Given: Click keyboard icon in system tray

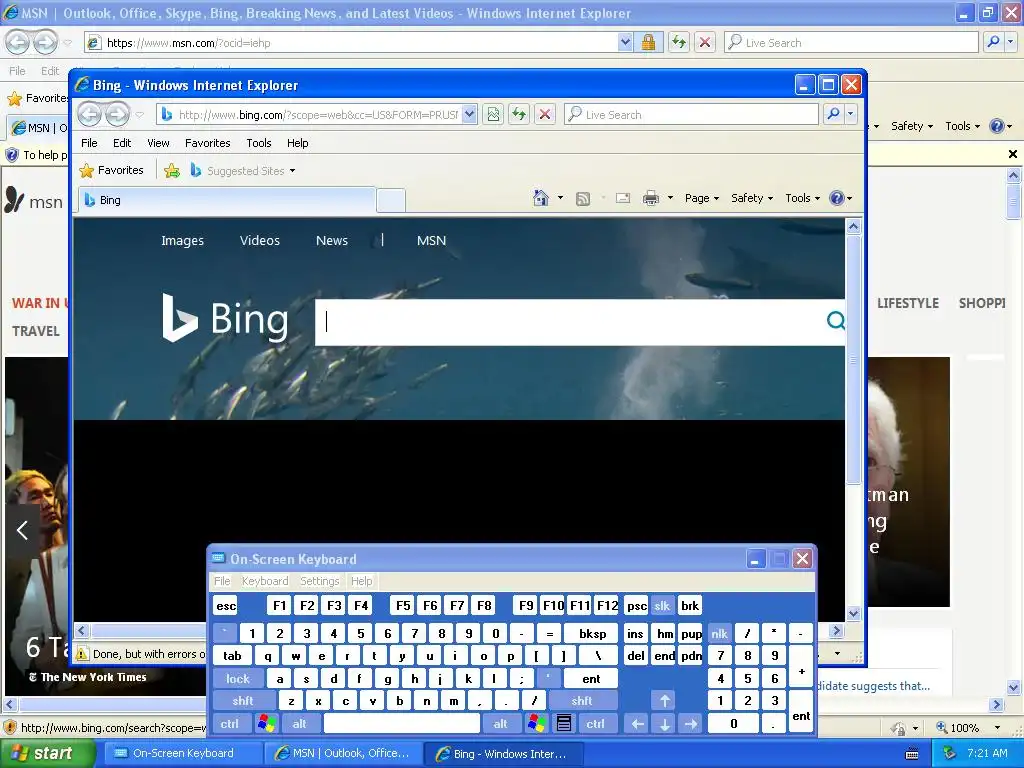Looking at the screenshot, I should (912, 754).
